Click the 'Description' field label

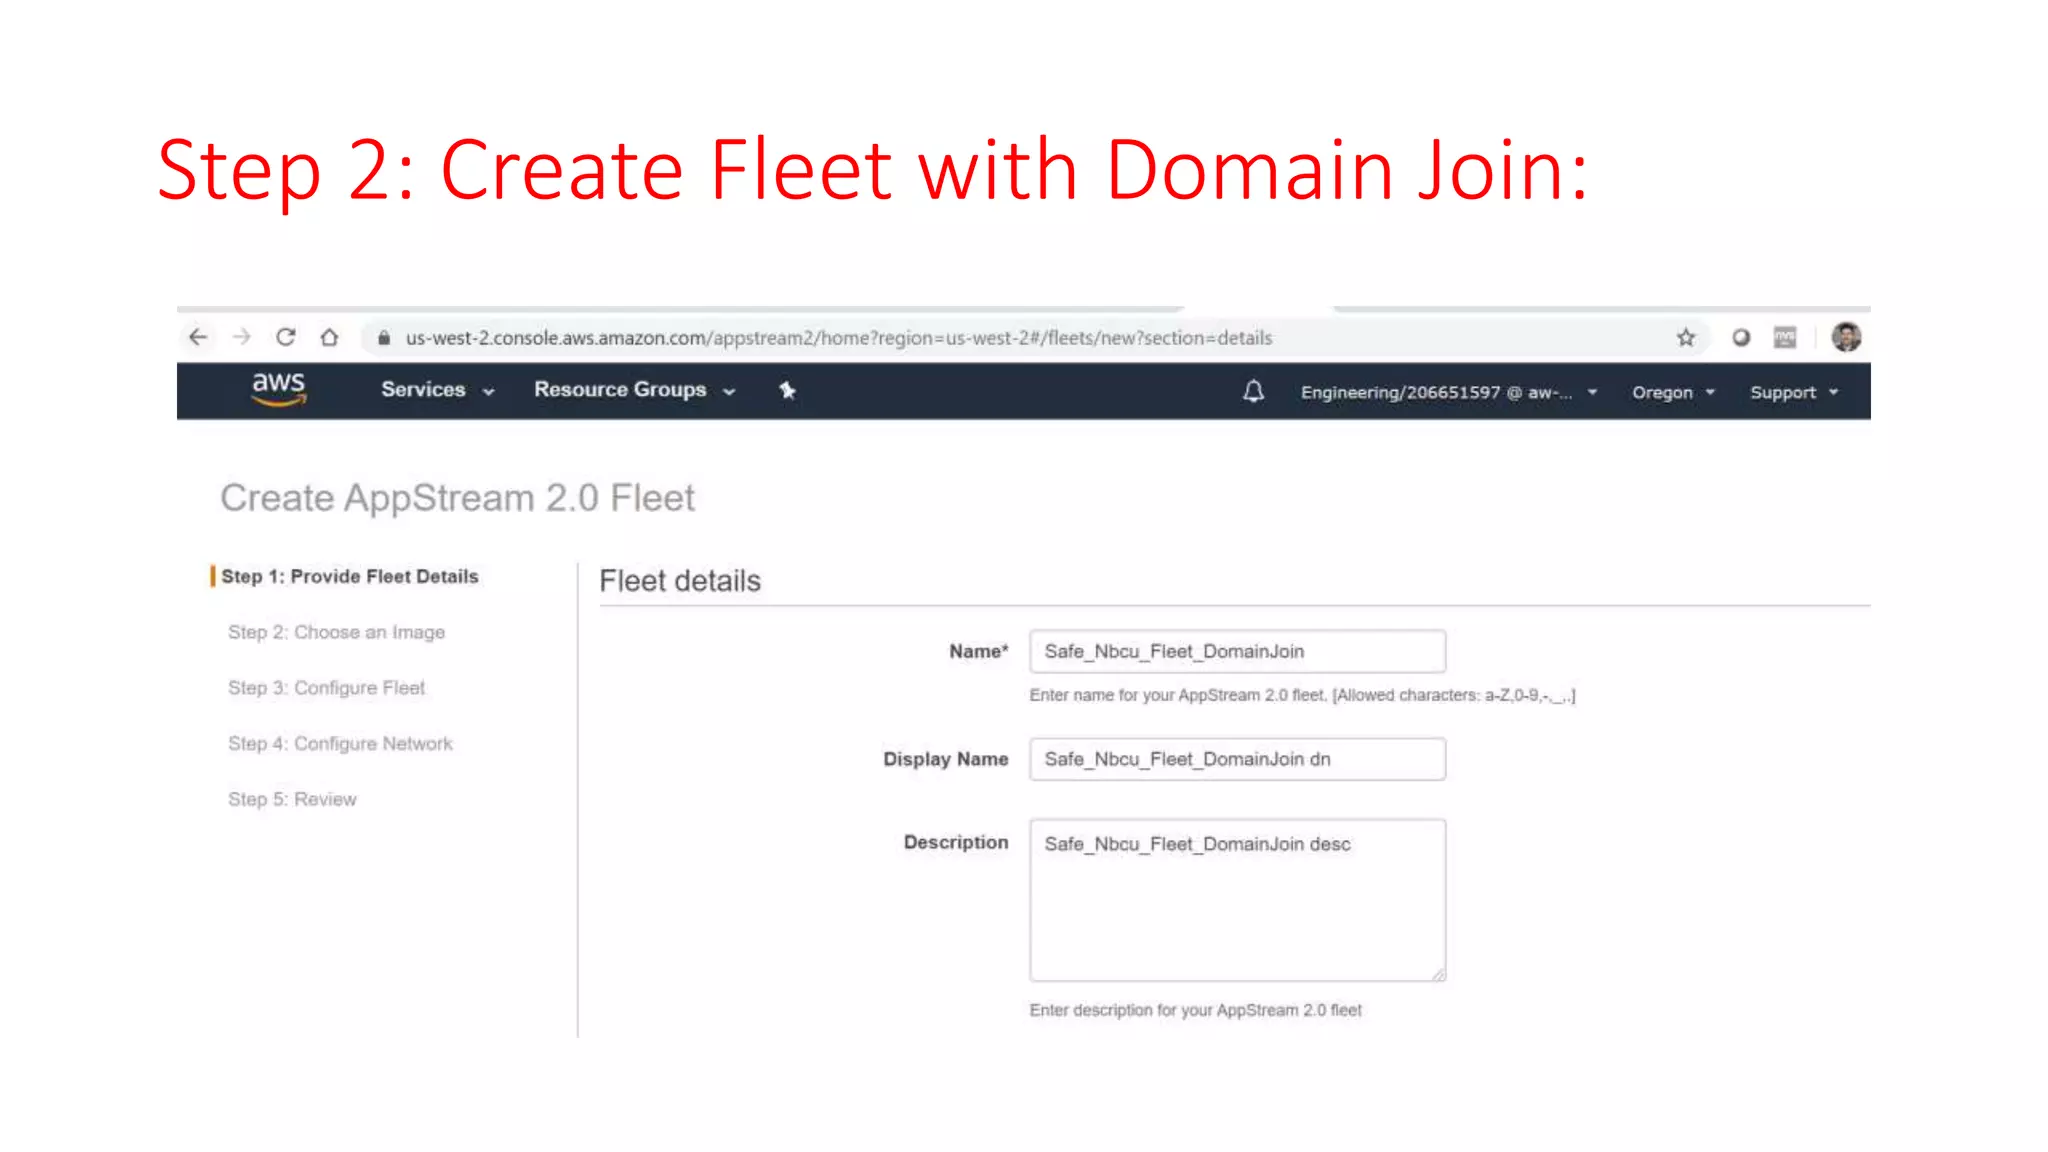click(956, 842)
